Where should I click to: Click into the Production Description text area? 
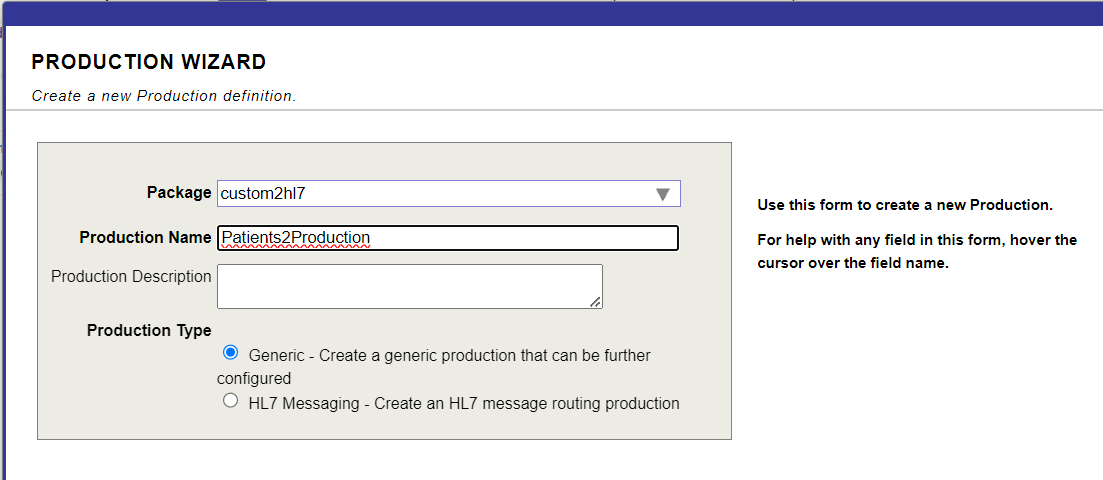tap(409, 286)
